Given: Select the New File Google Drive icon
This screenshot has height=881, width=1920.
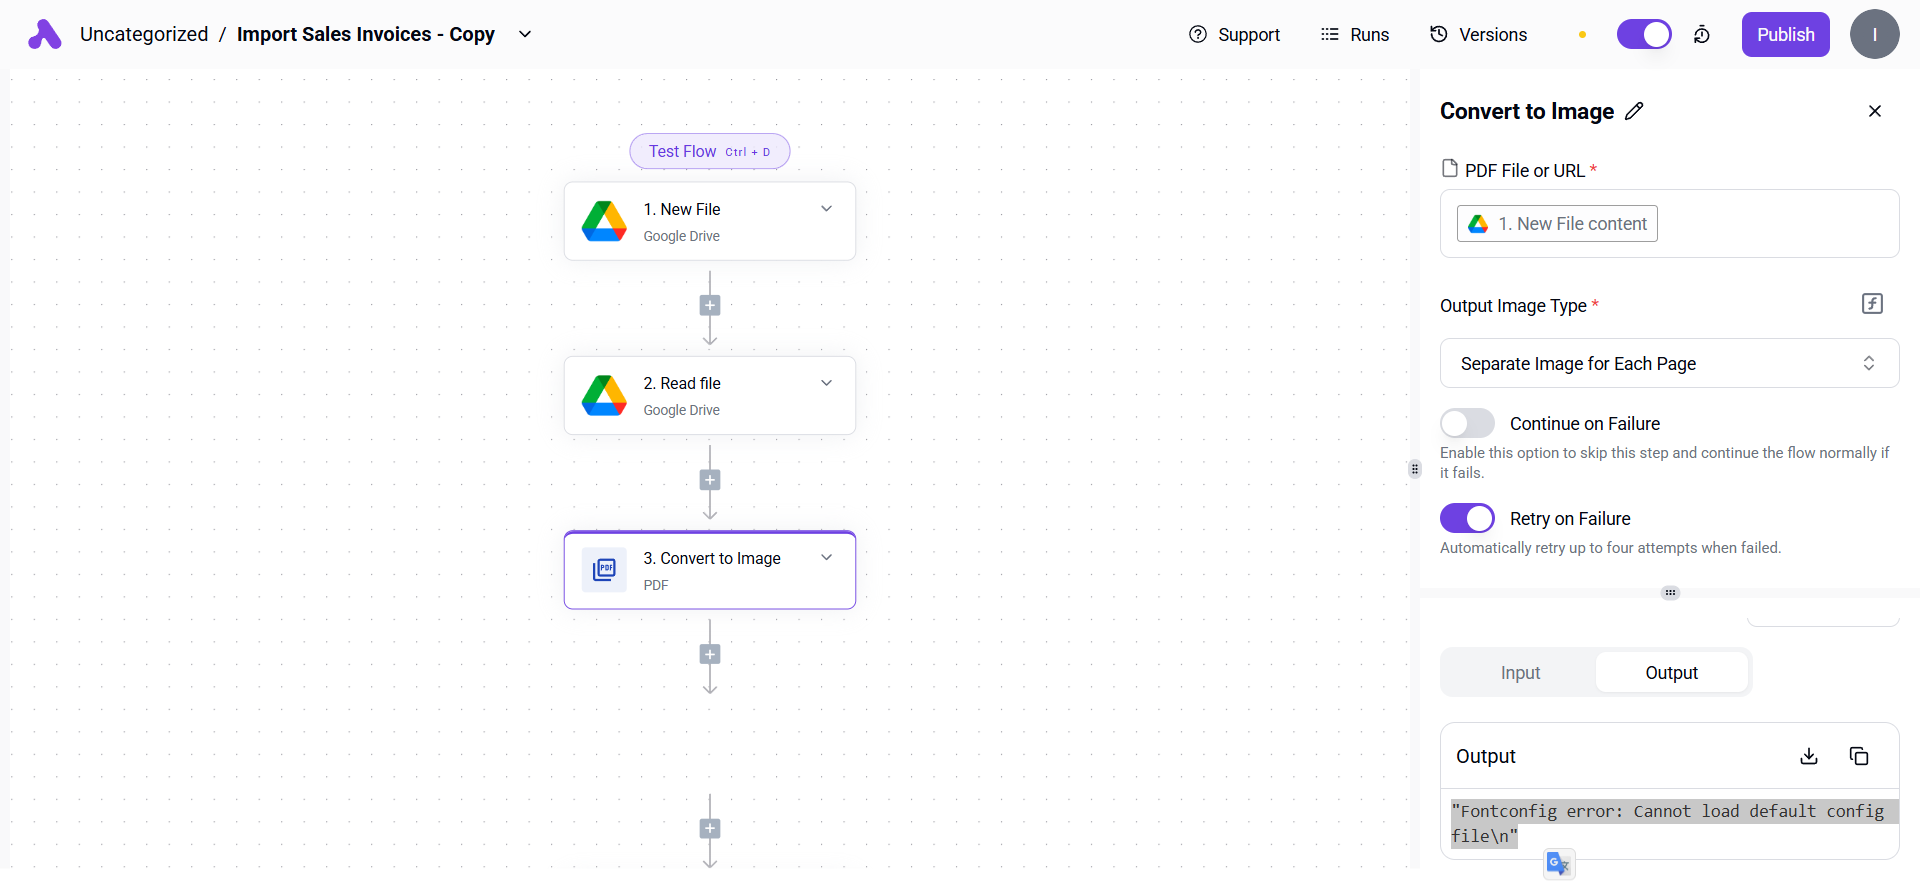Looking at the screenshot, I should click(604, 221).
